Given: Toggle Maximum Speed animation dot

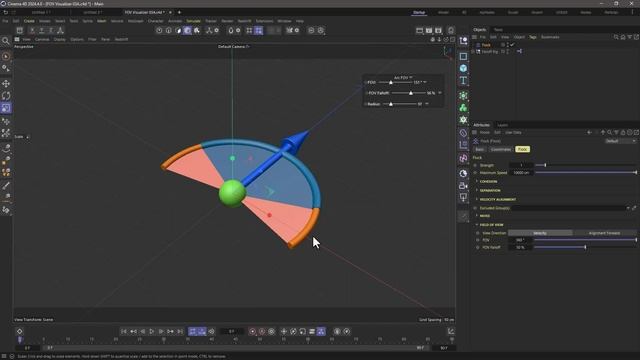Looking at the screenshot, I should pos(475,173).
